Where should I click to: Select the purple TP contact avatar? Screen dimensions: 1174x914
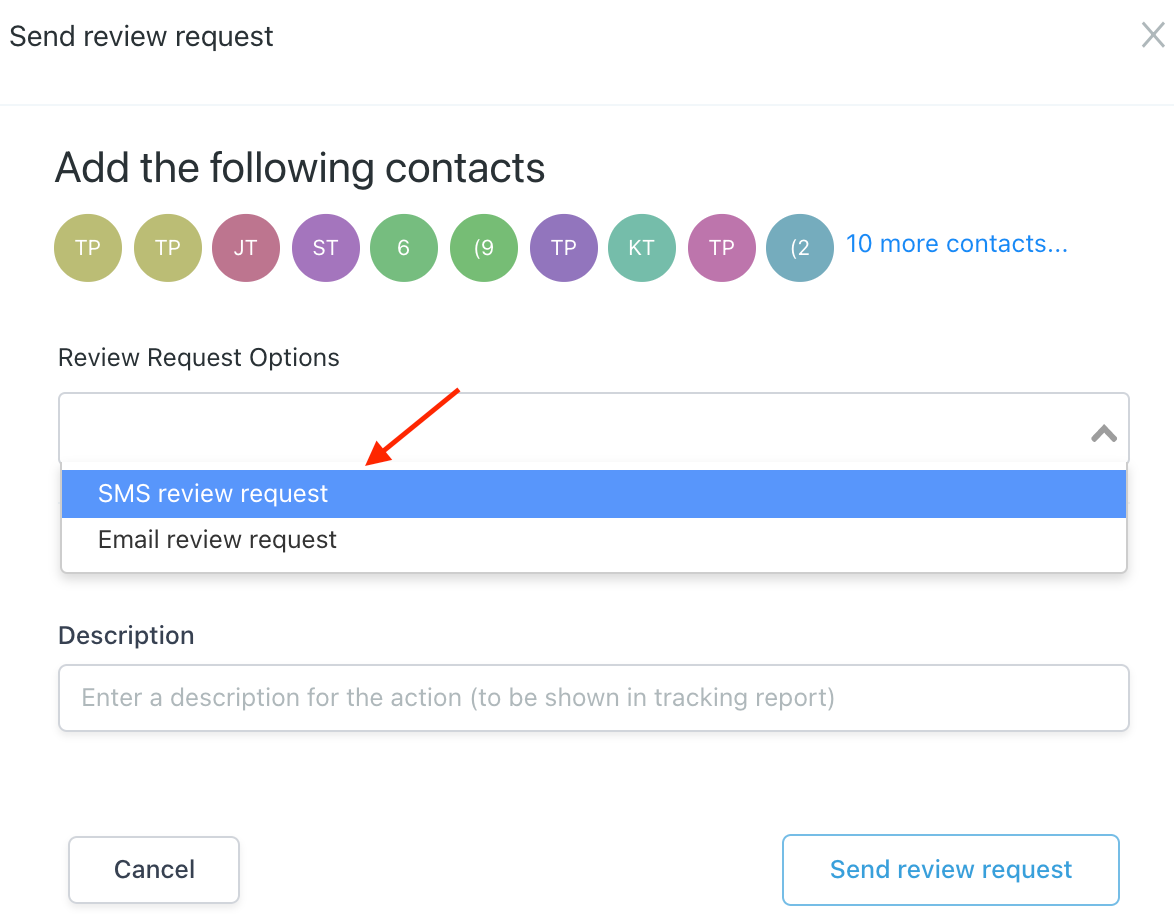(563, 248)
